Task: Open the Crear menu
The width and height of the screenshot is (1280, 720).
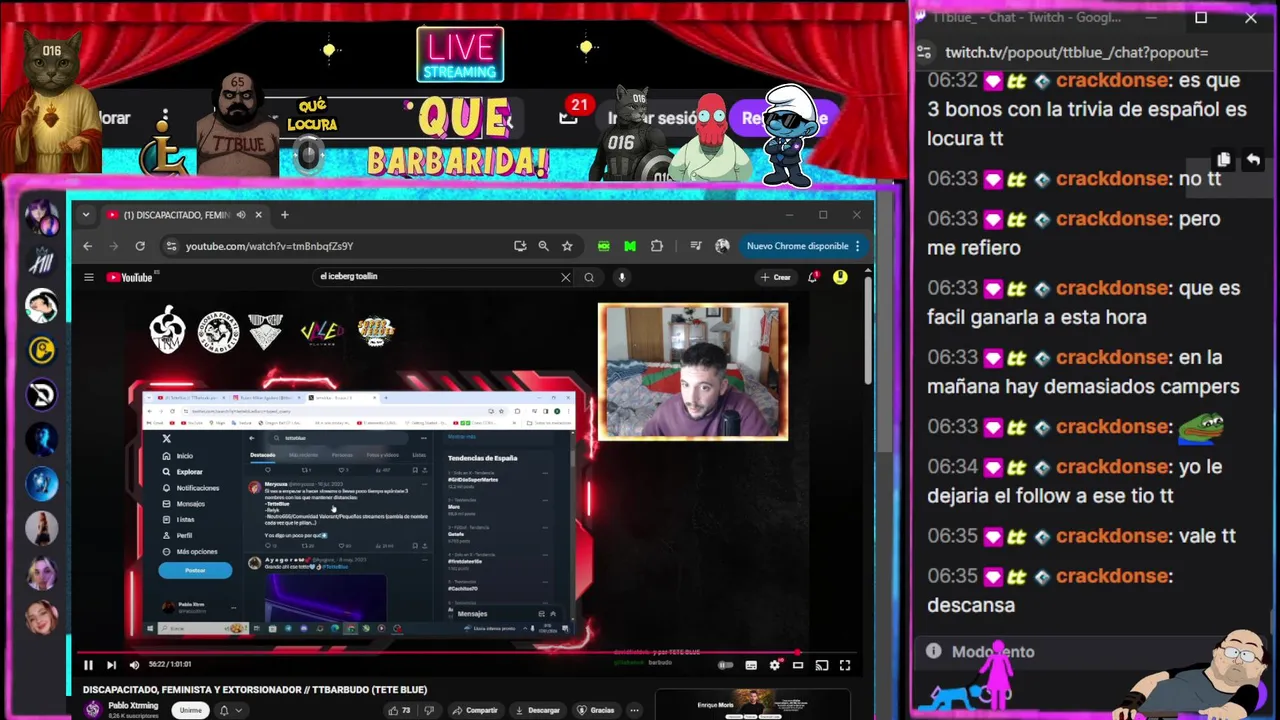Action: (x=775, y=277)
